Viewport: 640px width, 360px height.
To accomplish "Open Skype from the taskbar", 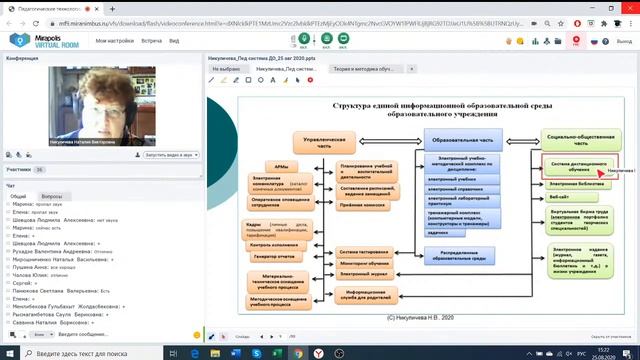I will (x=256, y=353).
